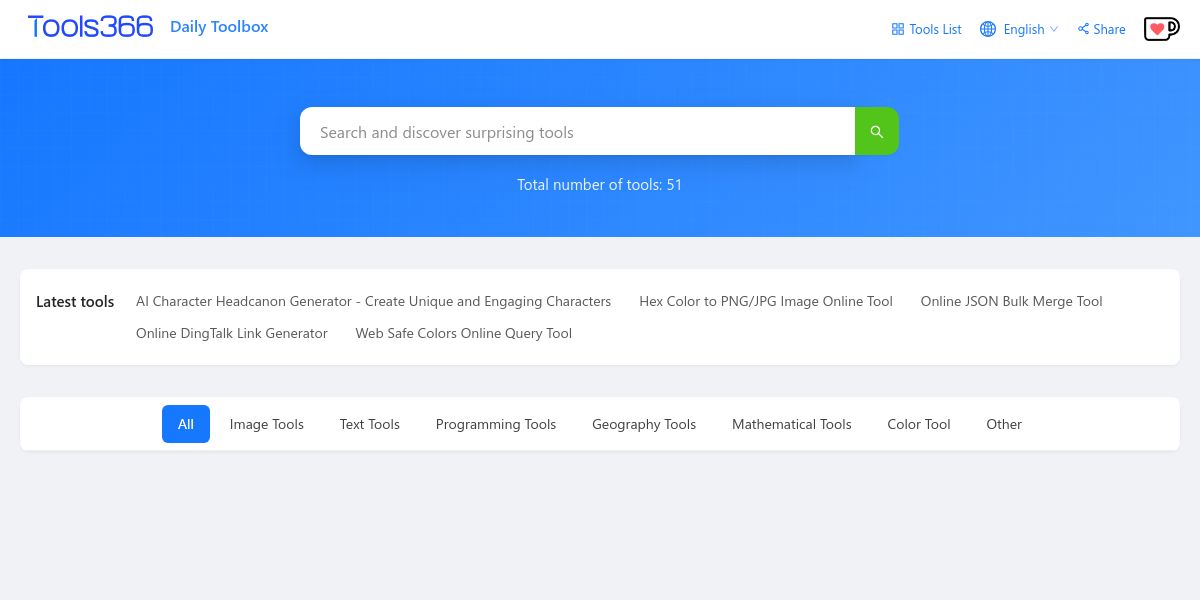The width and height of the screenshot is (1200, 600).
Task: Switch to Programming Tools tab
Action: click(x=496, y=424)
